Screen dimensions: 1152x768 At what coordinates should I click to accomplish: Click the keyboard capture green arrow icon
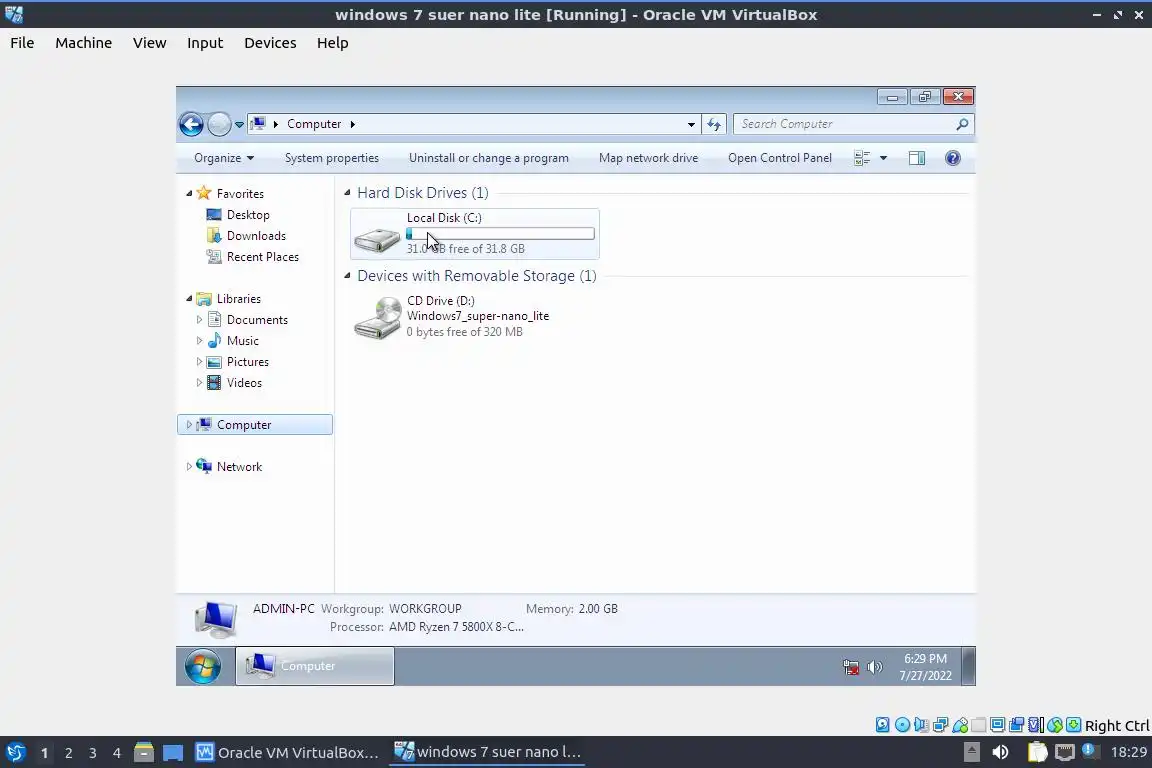point(1073,725)
